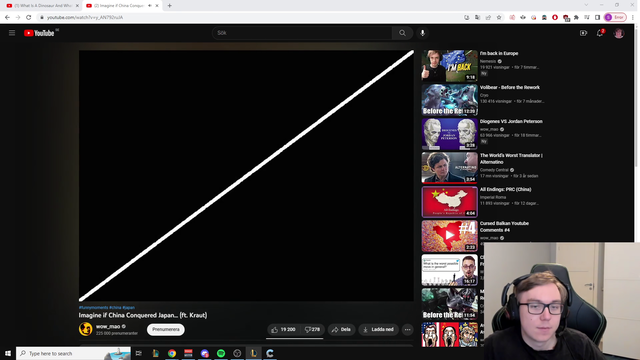Open the wow_mao channel avatar
The width and height of the screenshot is (640, 360).
pyautogui.click(x=86, y=329)
